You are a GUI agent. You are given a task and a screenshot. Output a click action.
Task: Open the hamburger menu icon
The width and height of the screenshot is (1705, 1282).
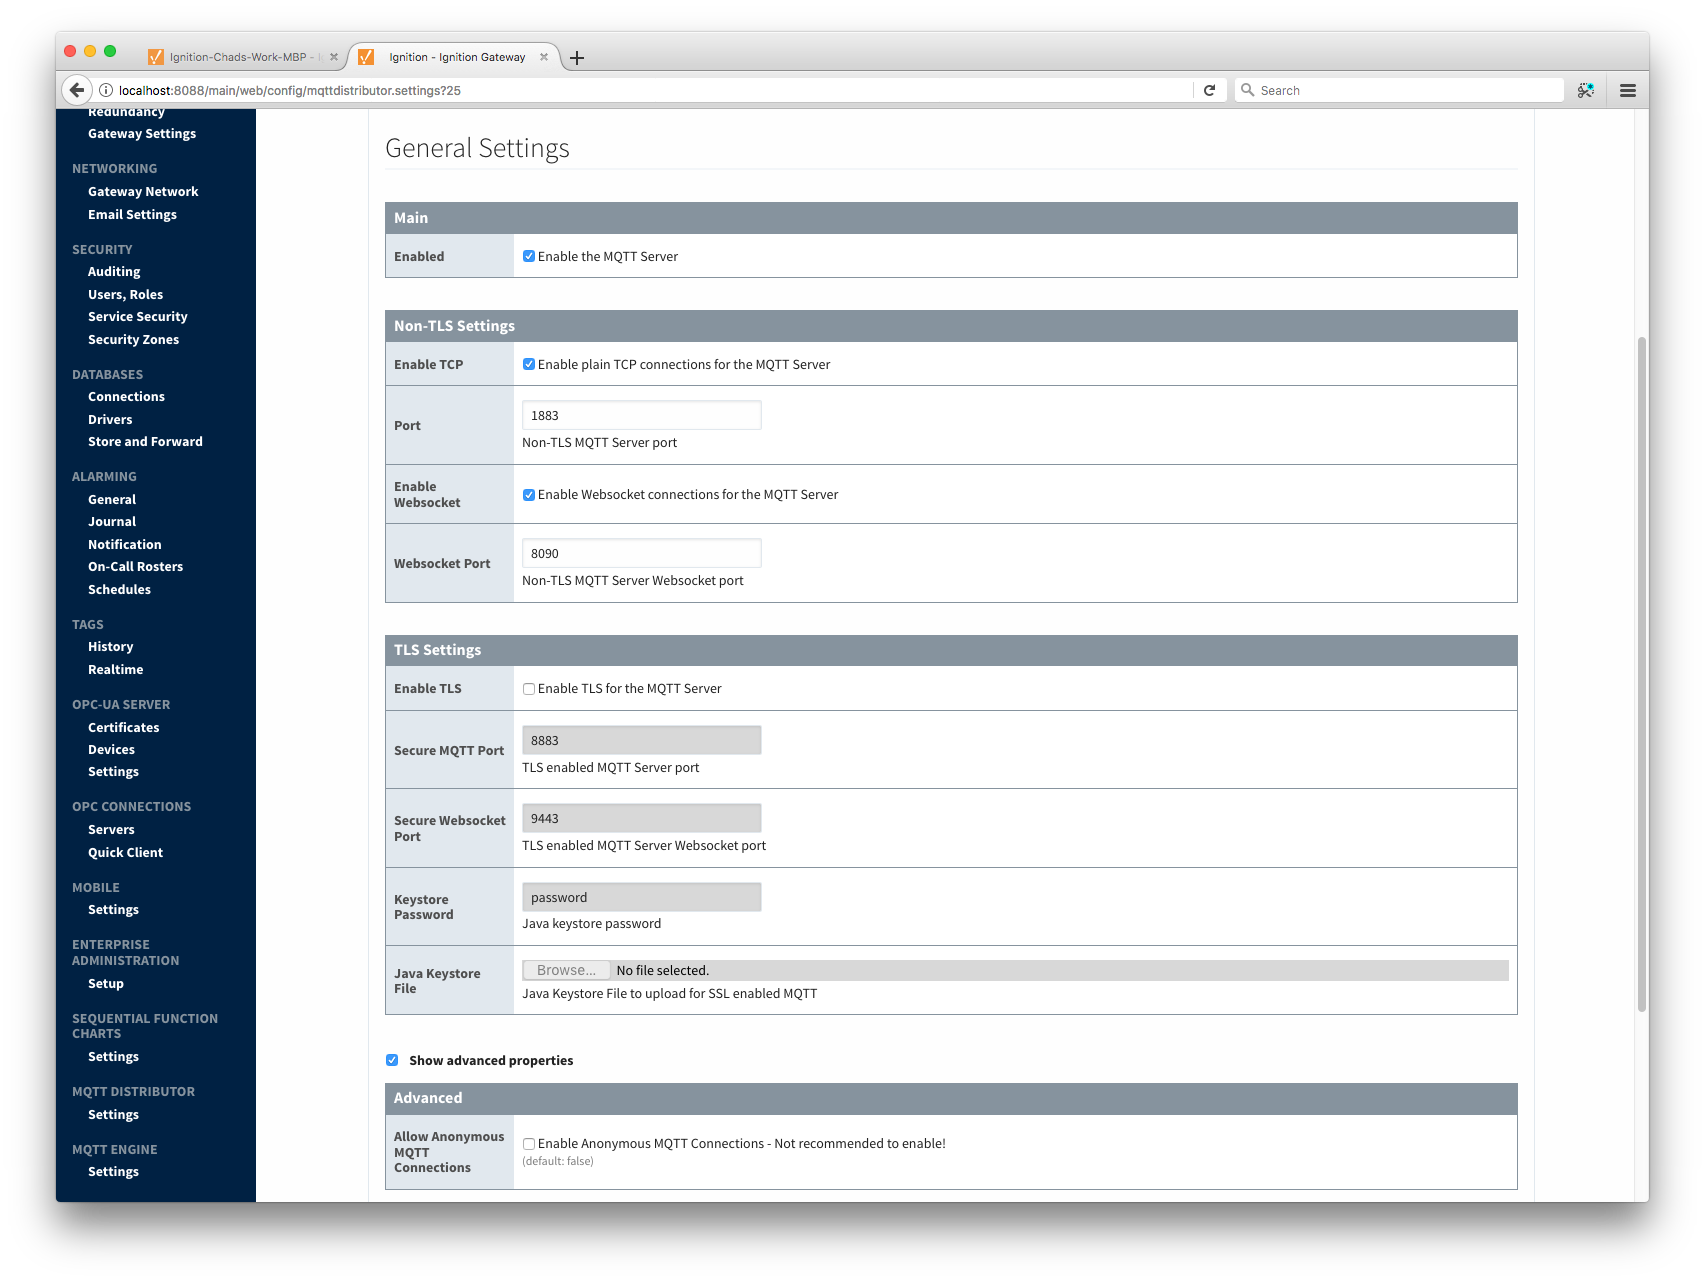[1628, 90]
